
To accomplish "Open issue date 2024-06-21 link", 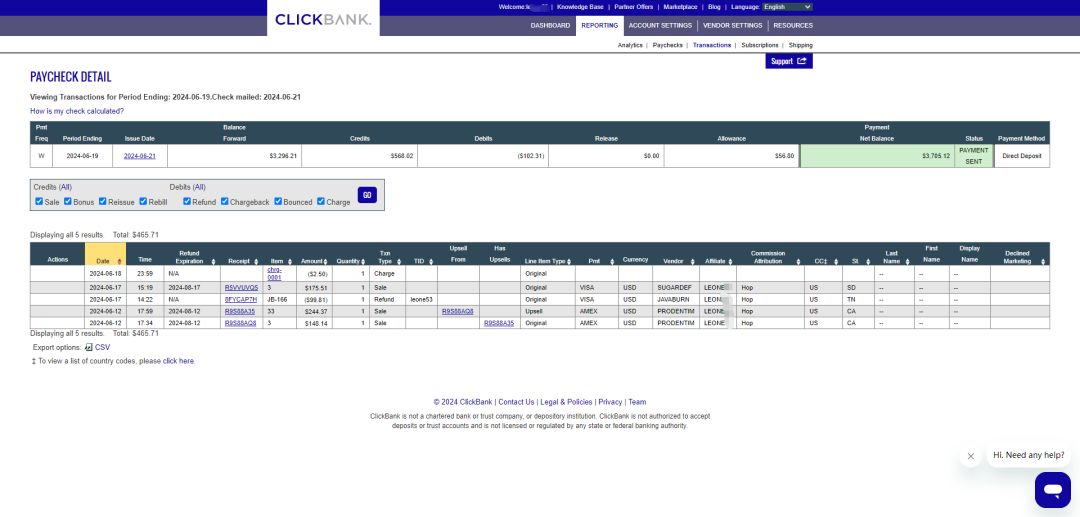I will pyautogui.click(x=140, y=156).
